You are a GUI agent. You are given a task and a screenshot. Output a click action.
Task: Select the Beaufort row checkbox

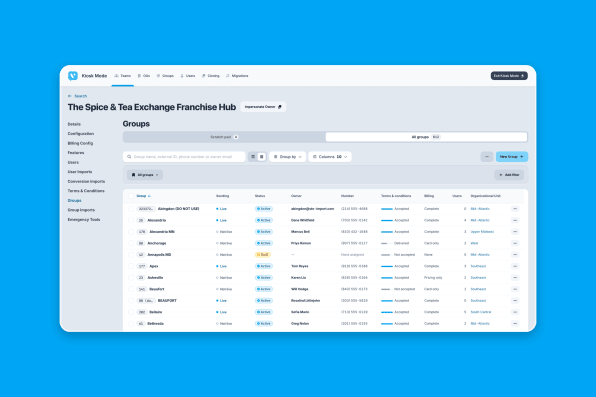pyautogui.click(x=131, y=289)
